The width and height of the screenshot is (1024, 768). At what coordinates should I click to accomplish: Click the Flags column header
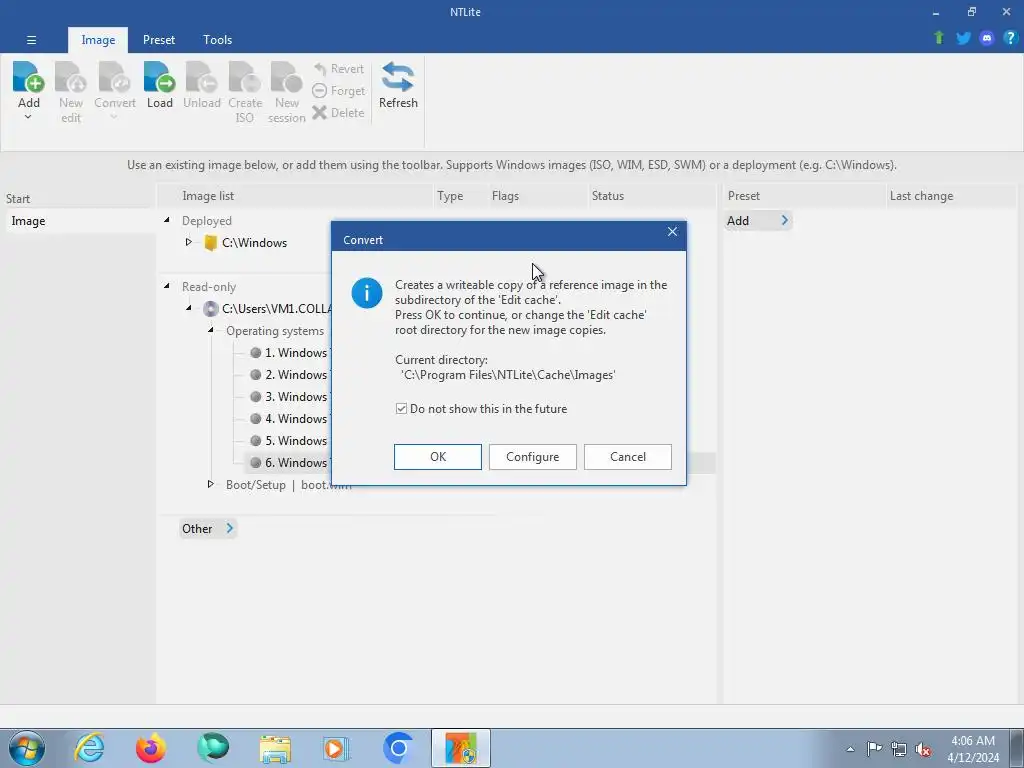[x=537, y=196]
